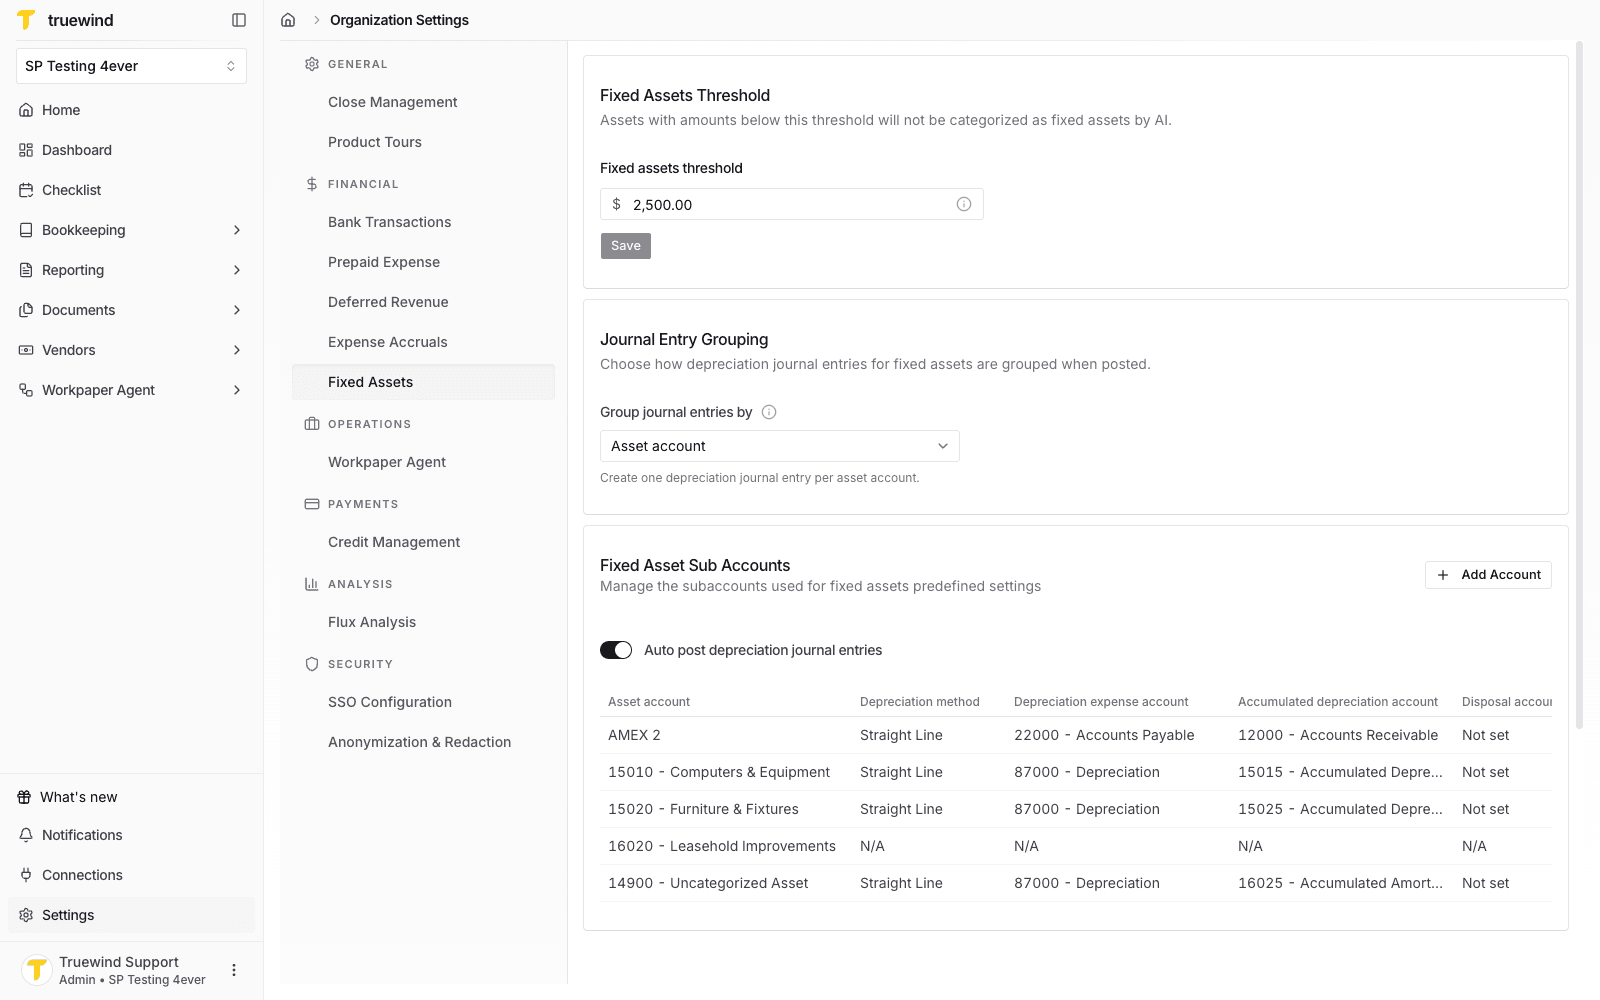Click the Truewind Support avatar
This screenshot has width=1600, height=1000.
click(x=37, y=970)
